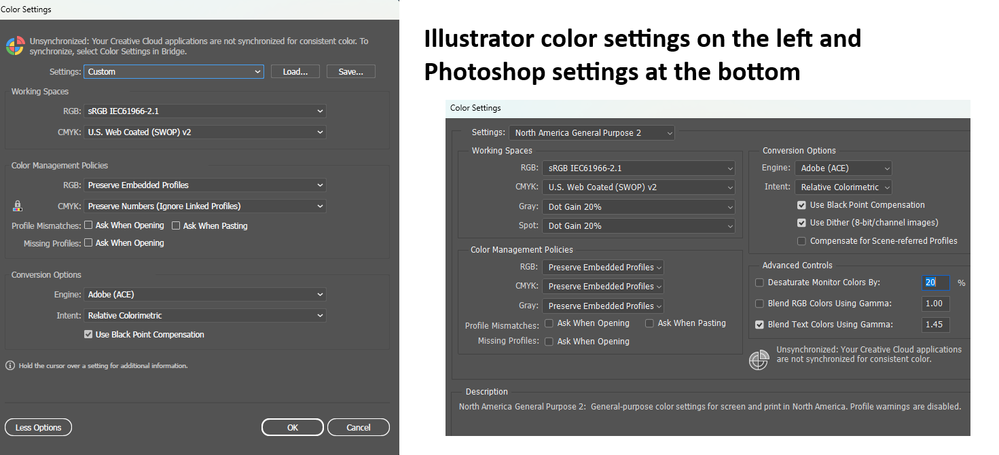Image resolution: width=999 pixels, height=455 pixels.
Task: Click the Photoshop Description heading
Action: (x=487, y=391)
